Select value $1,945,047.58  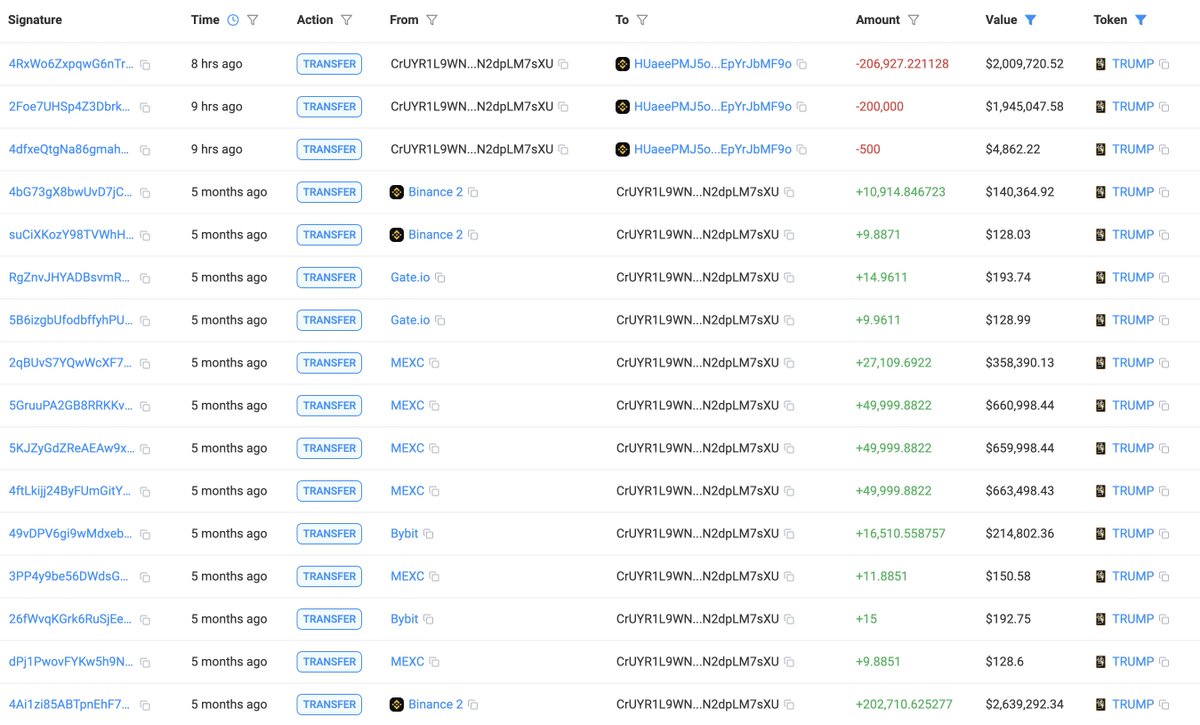click(x=1024, y=106)
